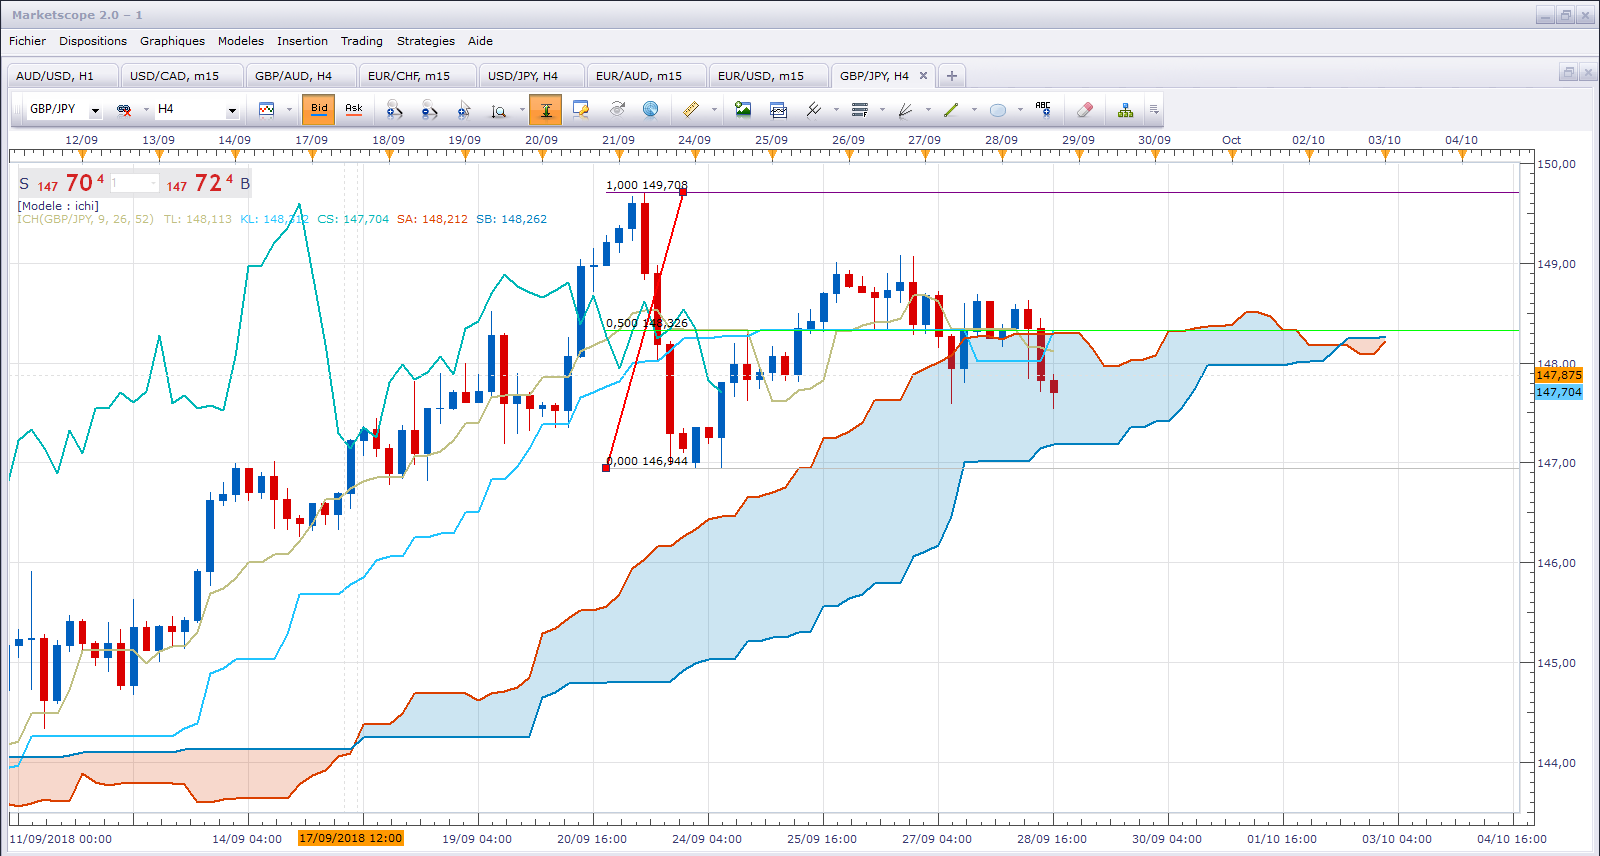This screenshot has width=1600, height=856.
Task: Close the GBP/JPY, H4 tab
Action: tap(923, 76)
